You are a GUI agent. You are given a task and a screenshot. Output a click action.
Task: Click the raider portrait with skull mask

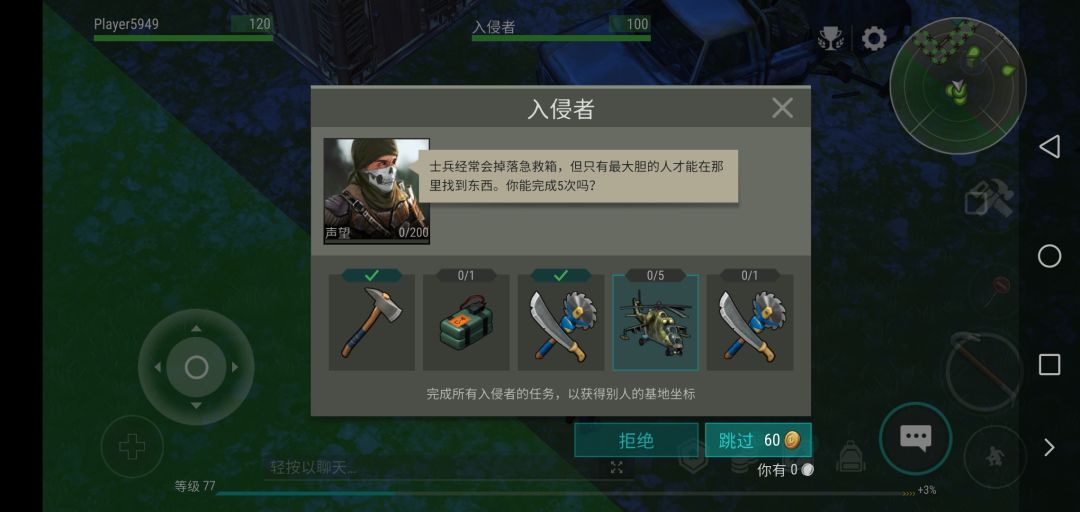click(377, 191)
